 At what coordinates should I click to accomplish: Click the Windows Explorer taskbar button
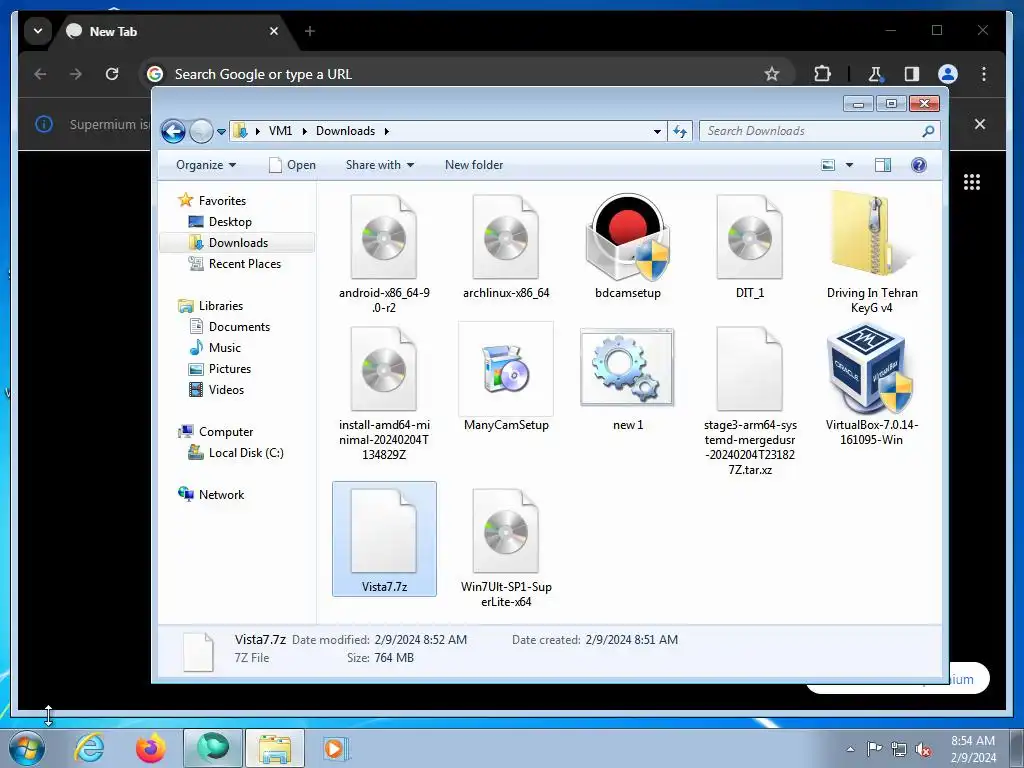[x=275, y=748]
